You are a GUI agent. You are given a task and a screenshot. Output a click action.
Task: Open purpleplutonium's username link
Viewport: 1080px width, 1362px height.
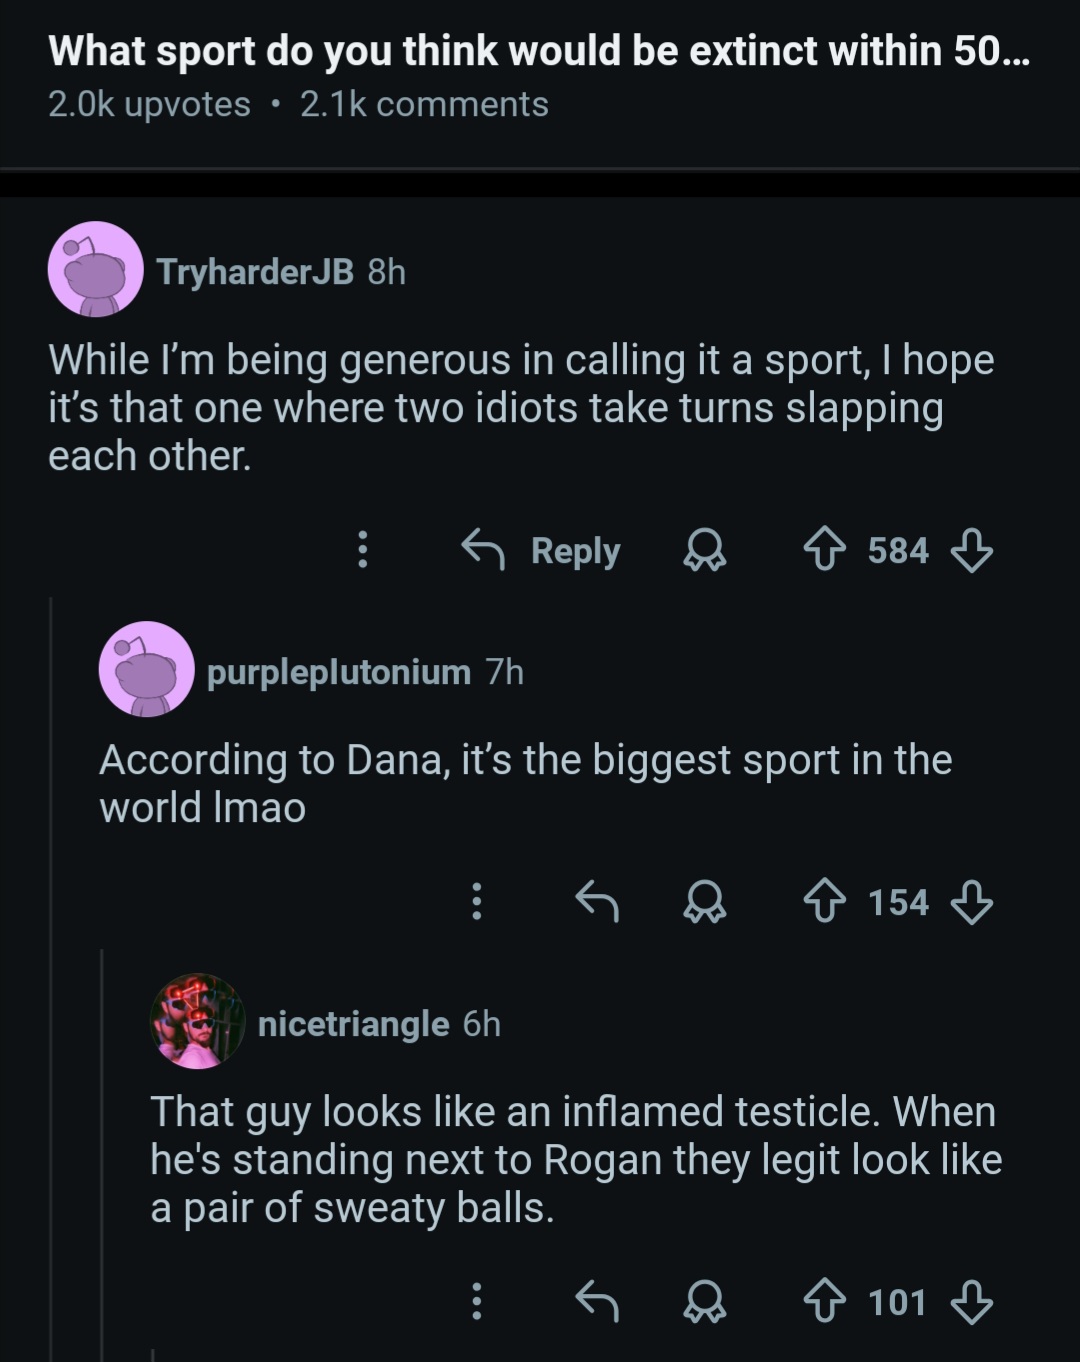click(x=338, y=672)
